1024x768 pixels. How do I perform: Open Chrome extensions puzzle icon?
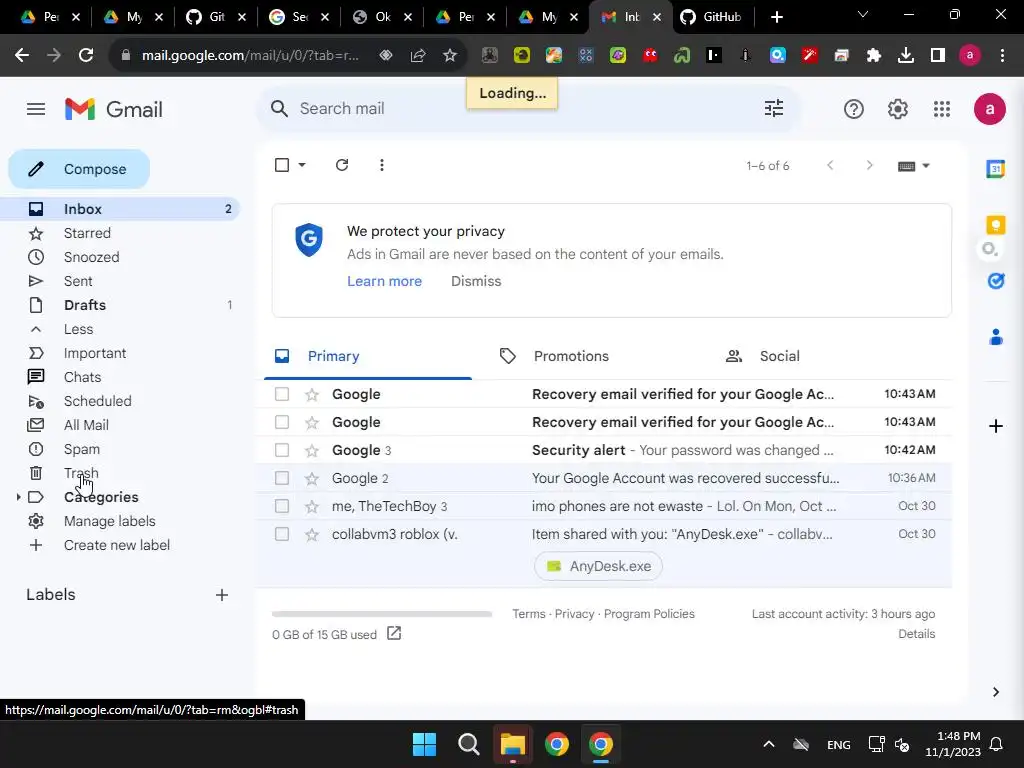(873, 56)
